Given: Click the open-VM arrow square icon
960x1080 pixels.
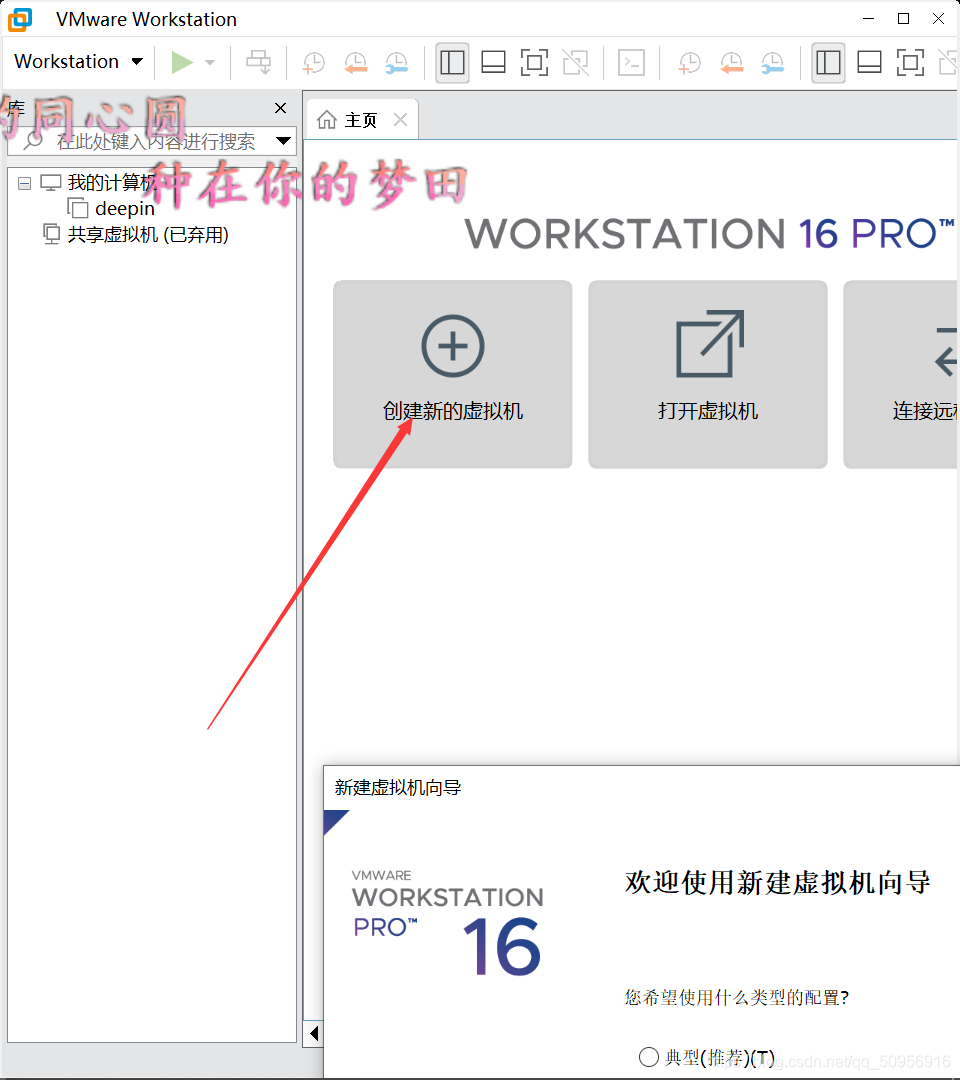Looking at the screenshot, I should click(710, 344).
